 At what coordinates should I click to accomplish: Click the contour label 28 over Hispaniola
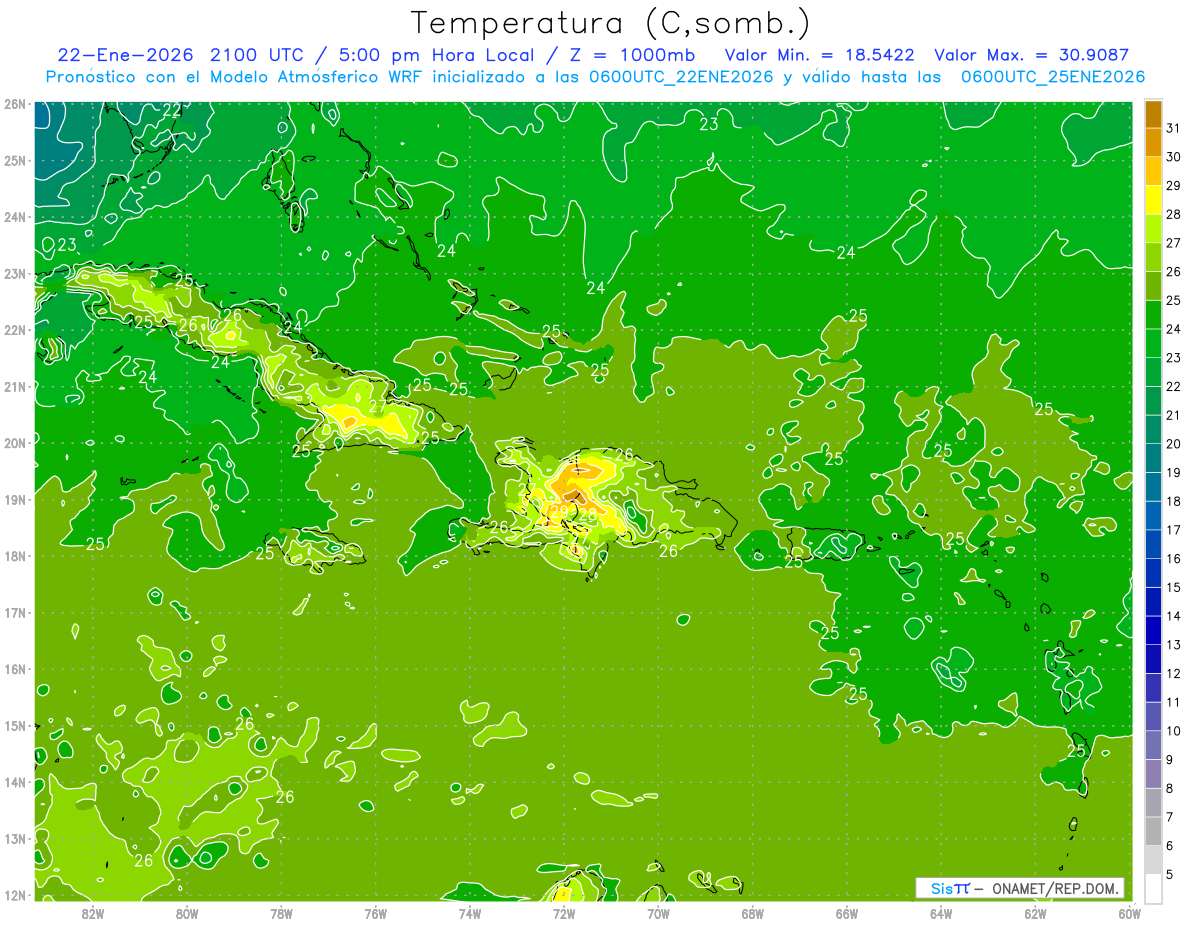[587, 515]
